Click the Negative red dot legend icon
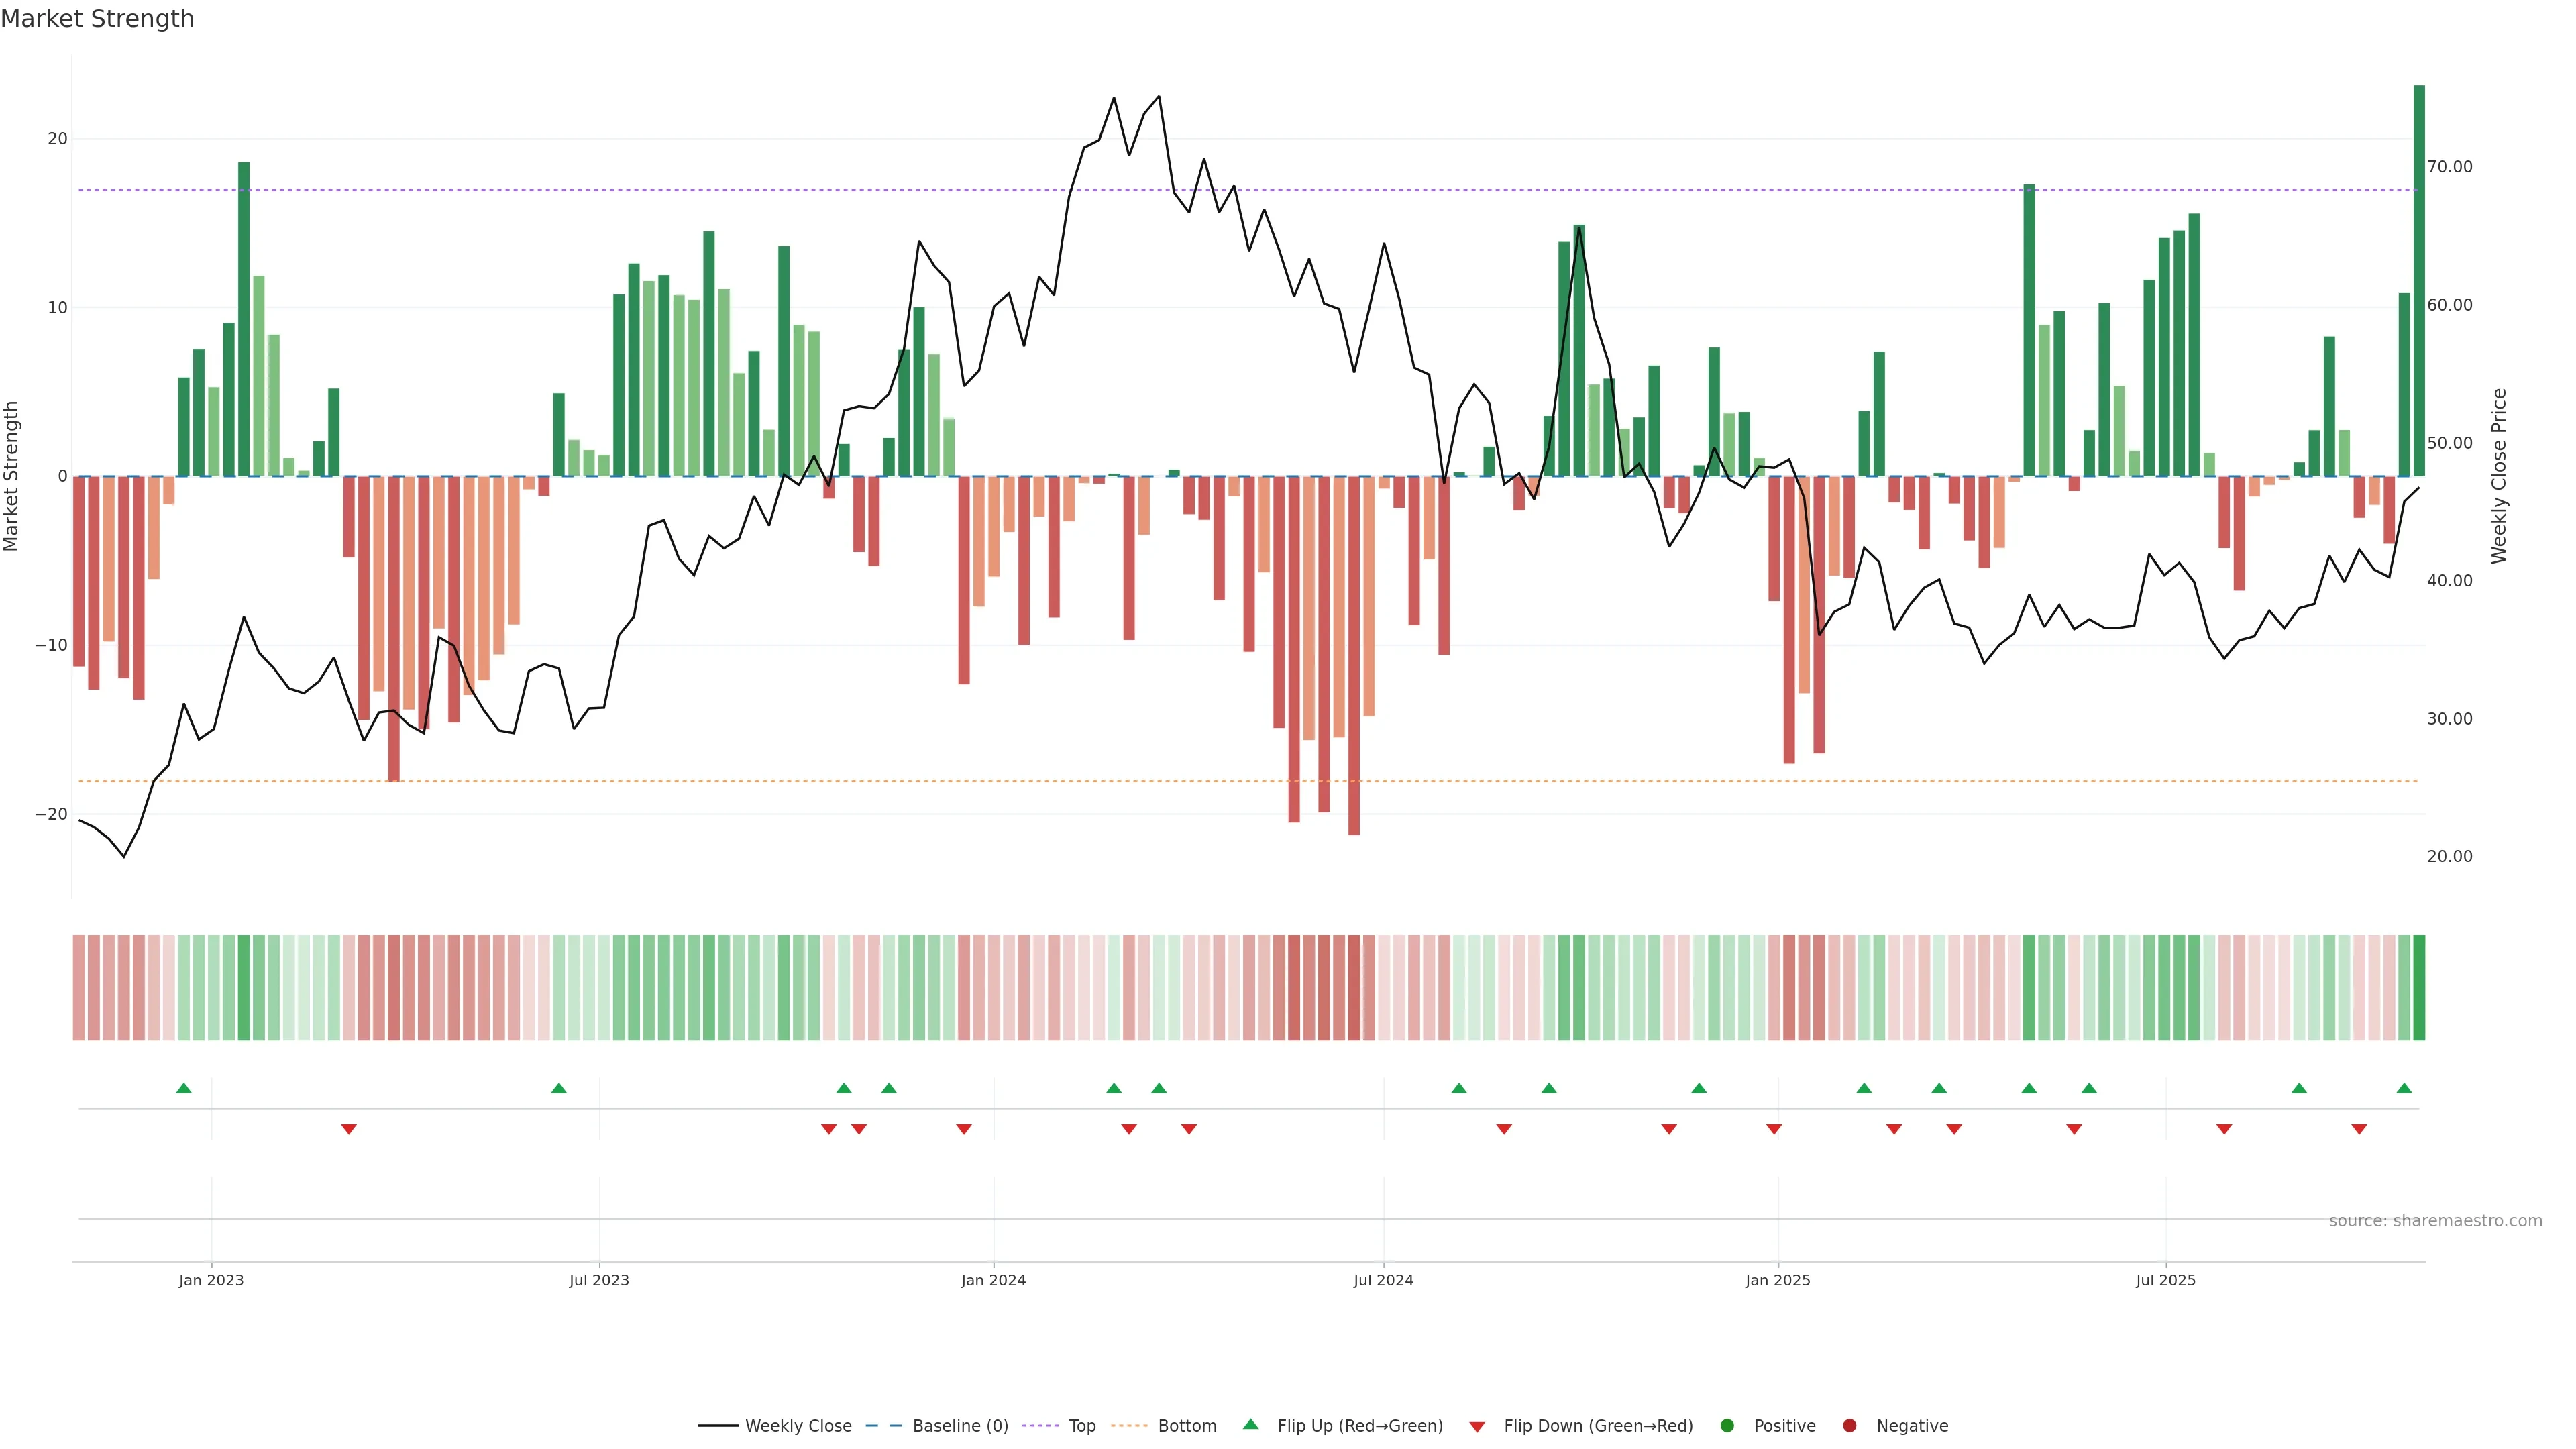The width and height of the screenshot is (2576, 1449). [x=1849, y=1426]
